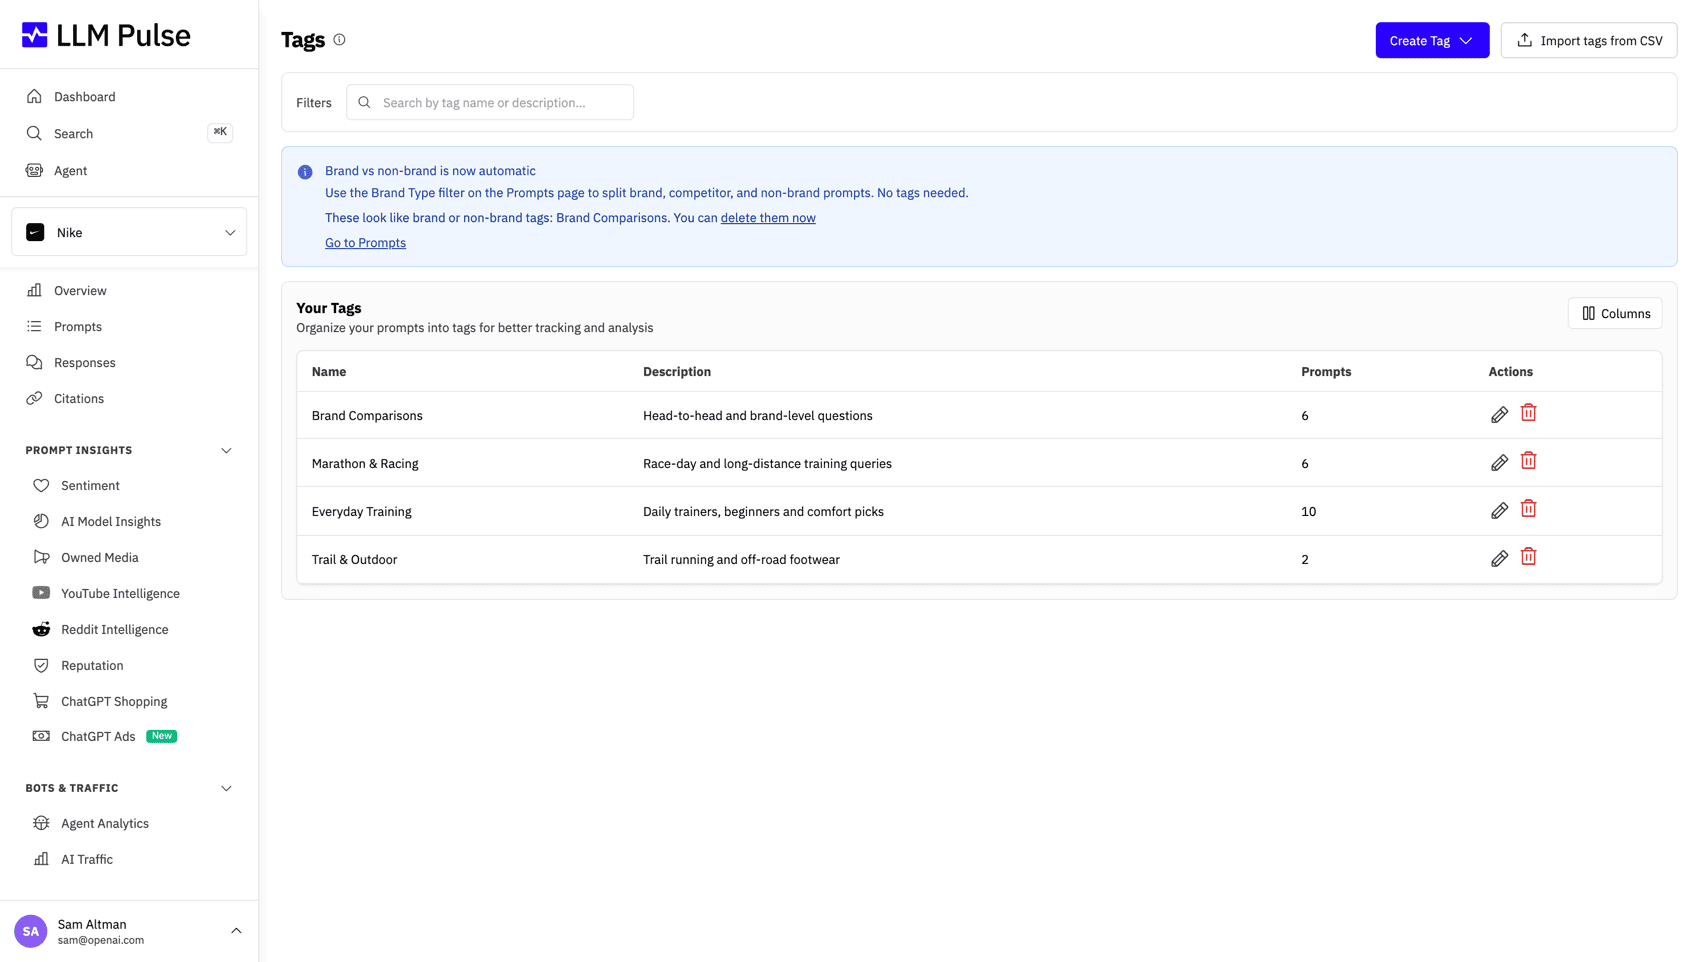Viewport: 1700px width, 962px height.
Task: Click the 'Head-to-head and brand-level questions' description
Action: coord(758,416)
